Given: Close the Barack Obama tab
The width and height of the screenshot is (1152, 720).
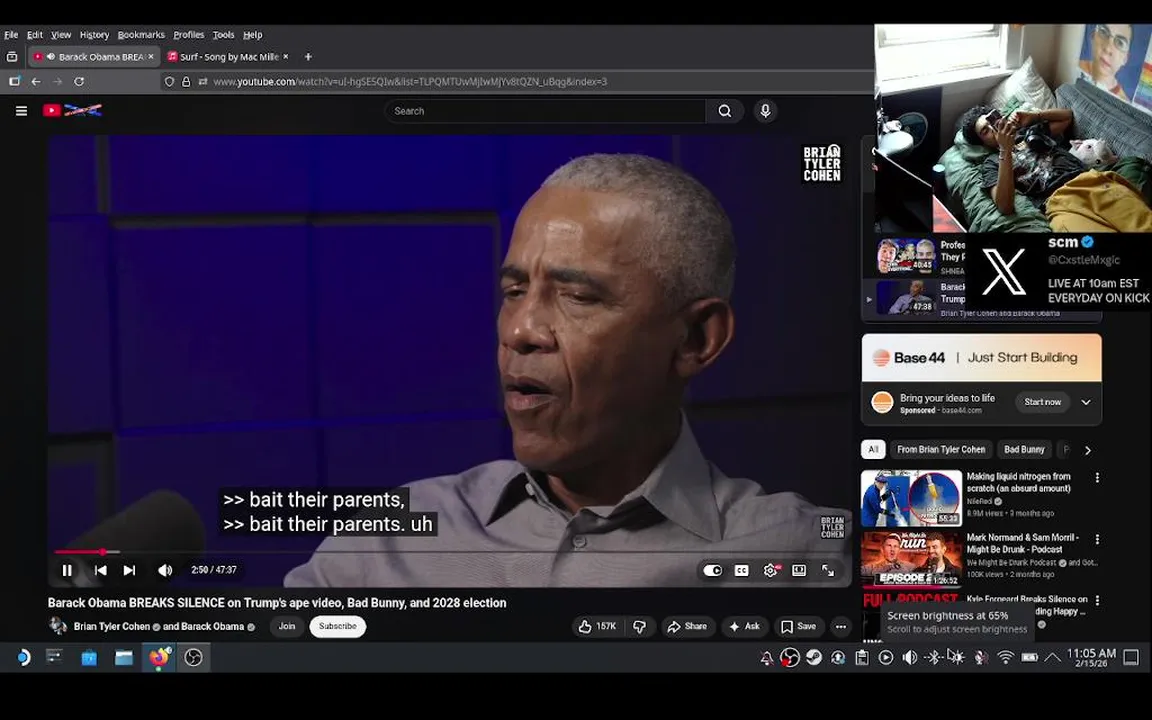Looking at the screenshot, I should [x=151, y=57].
